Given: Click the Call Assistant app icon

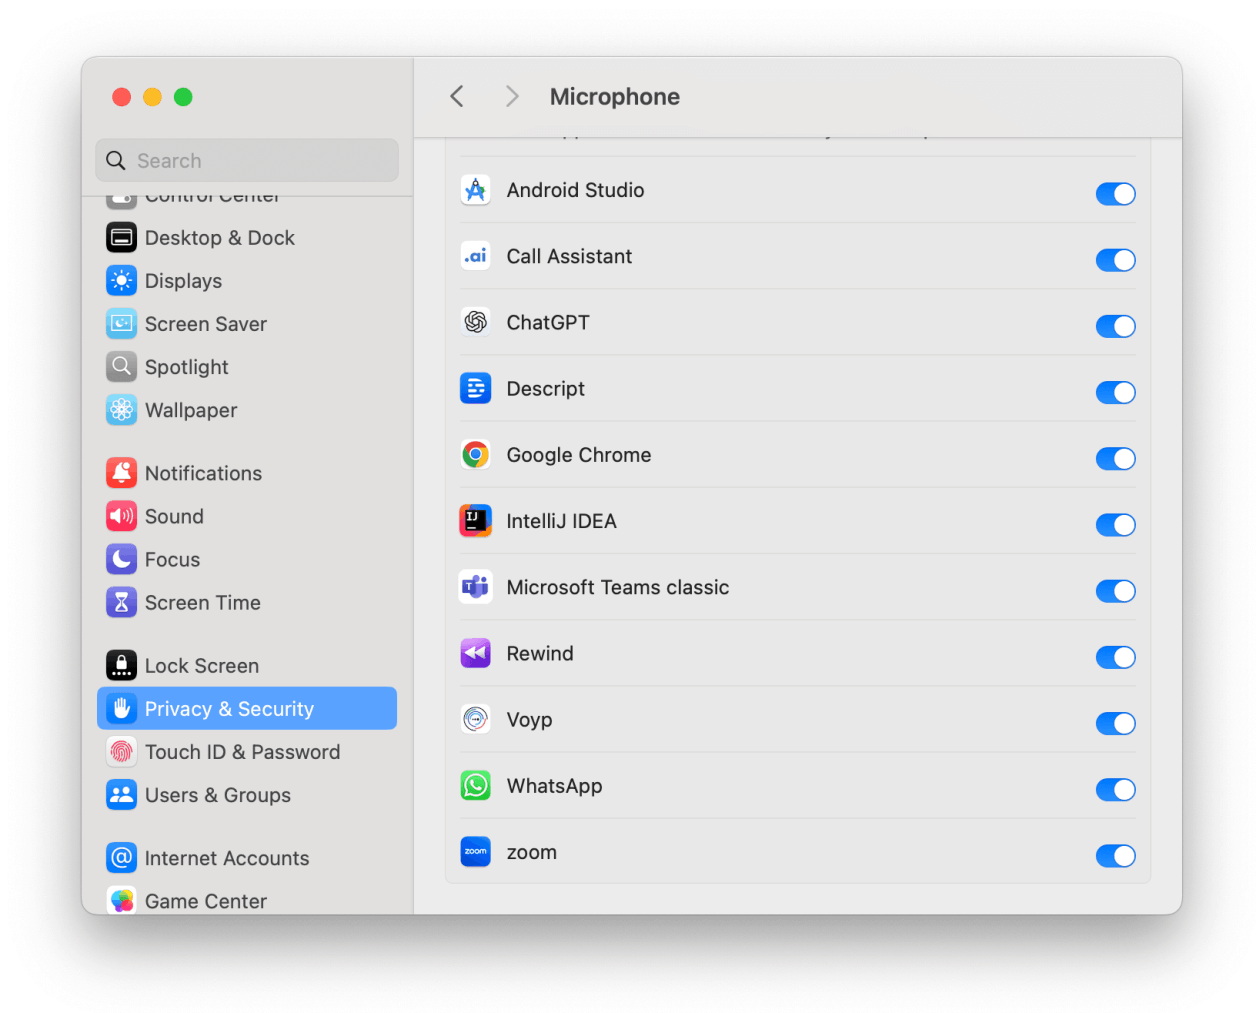Looking at the screenshot, I should click(x=475, y=256).
